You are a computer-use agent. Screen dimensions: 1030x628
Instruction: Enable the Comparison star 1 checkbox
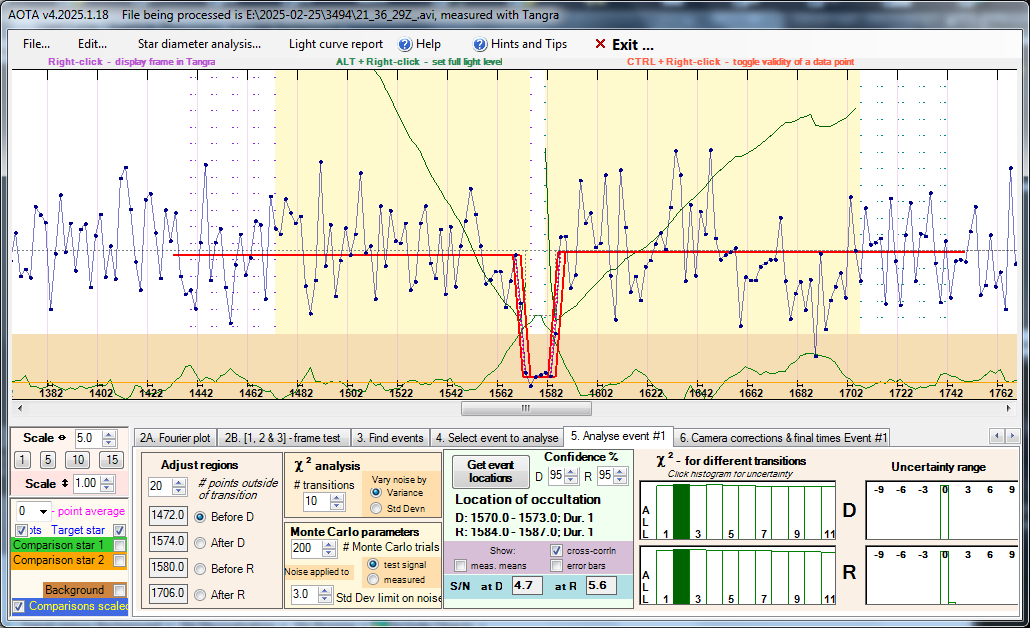[x=120, y=545]
